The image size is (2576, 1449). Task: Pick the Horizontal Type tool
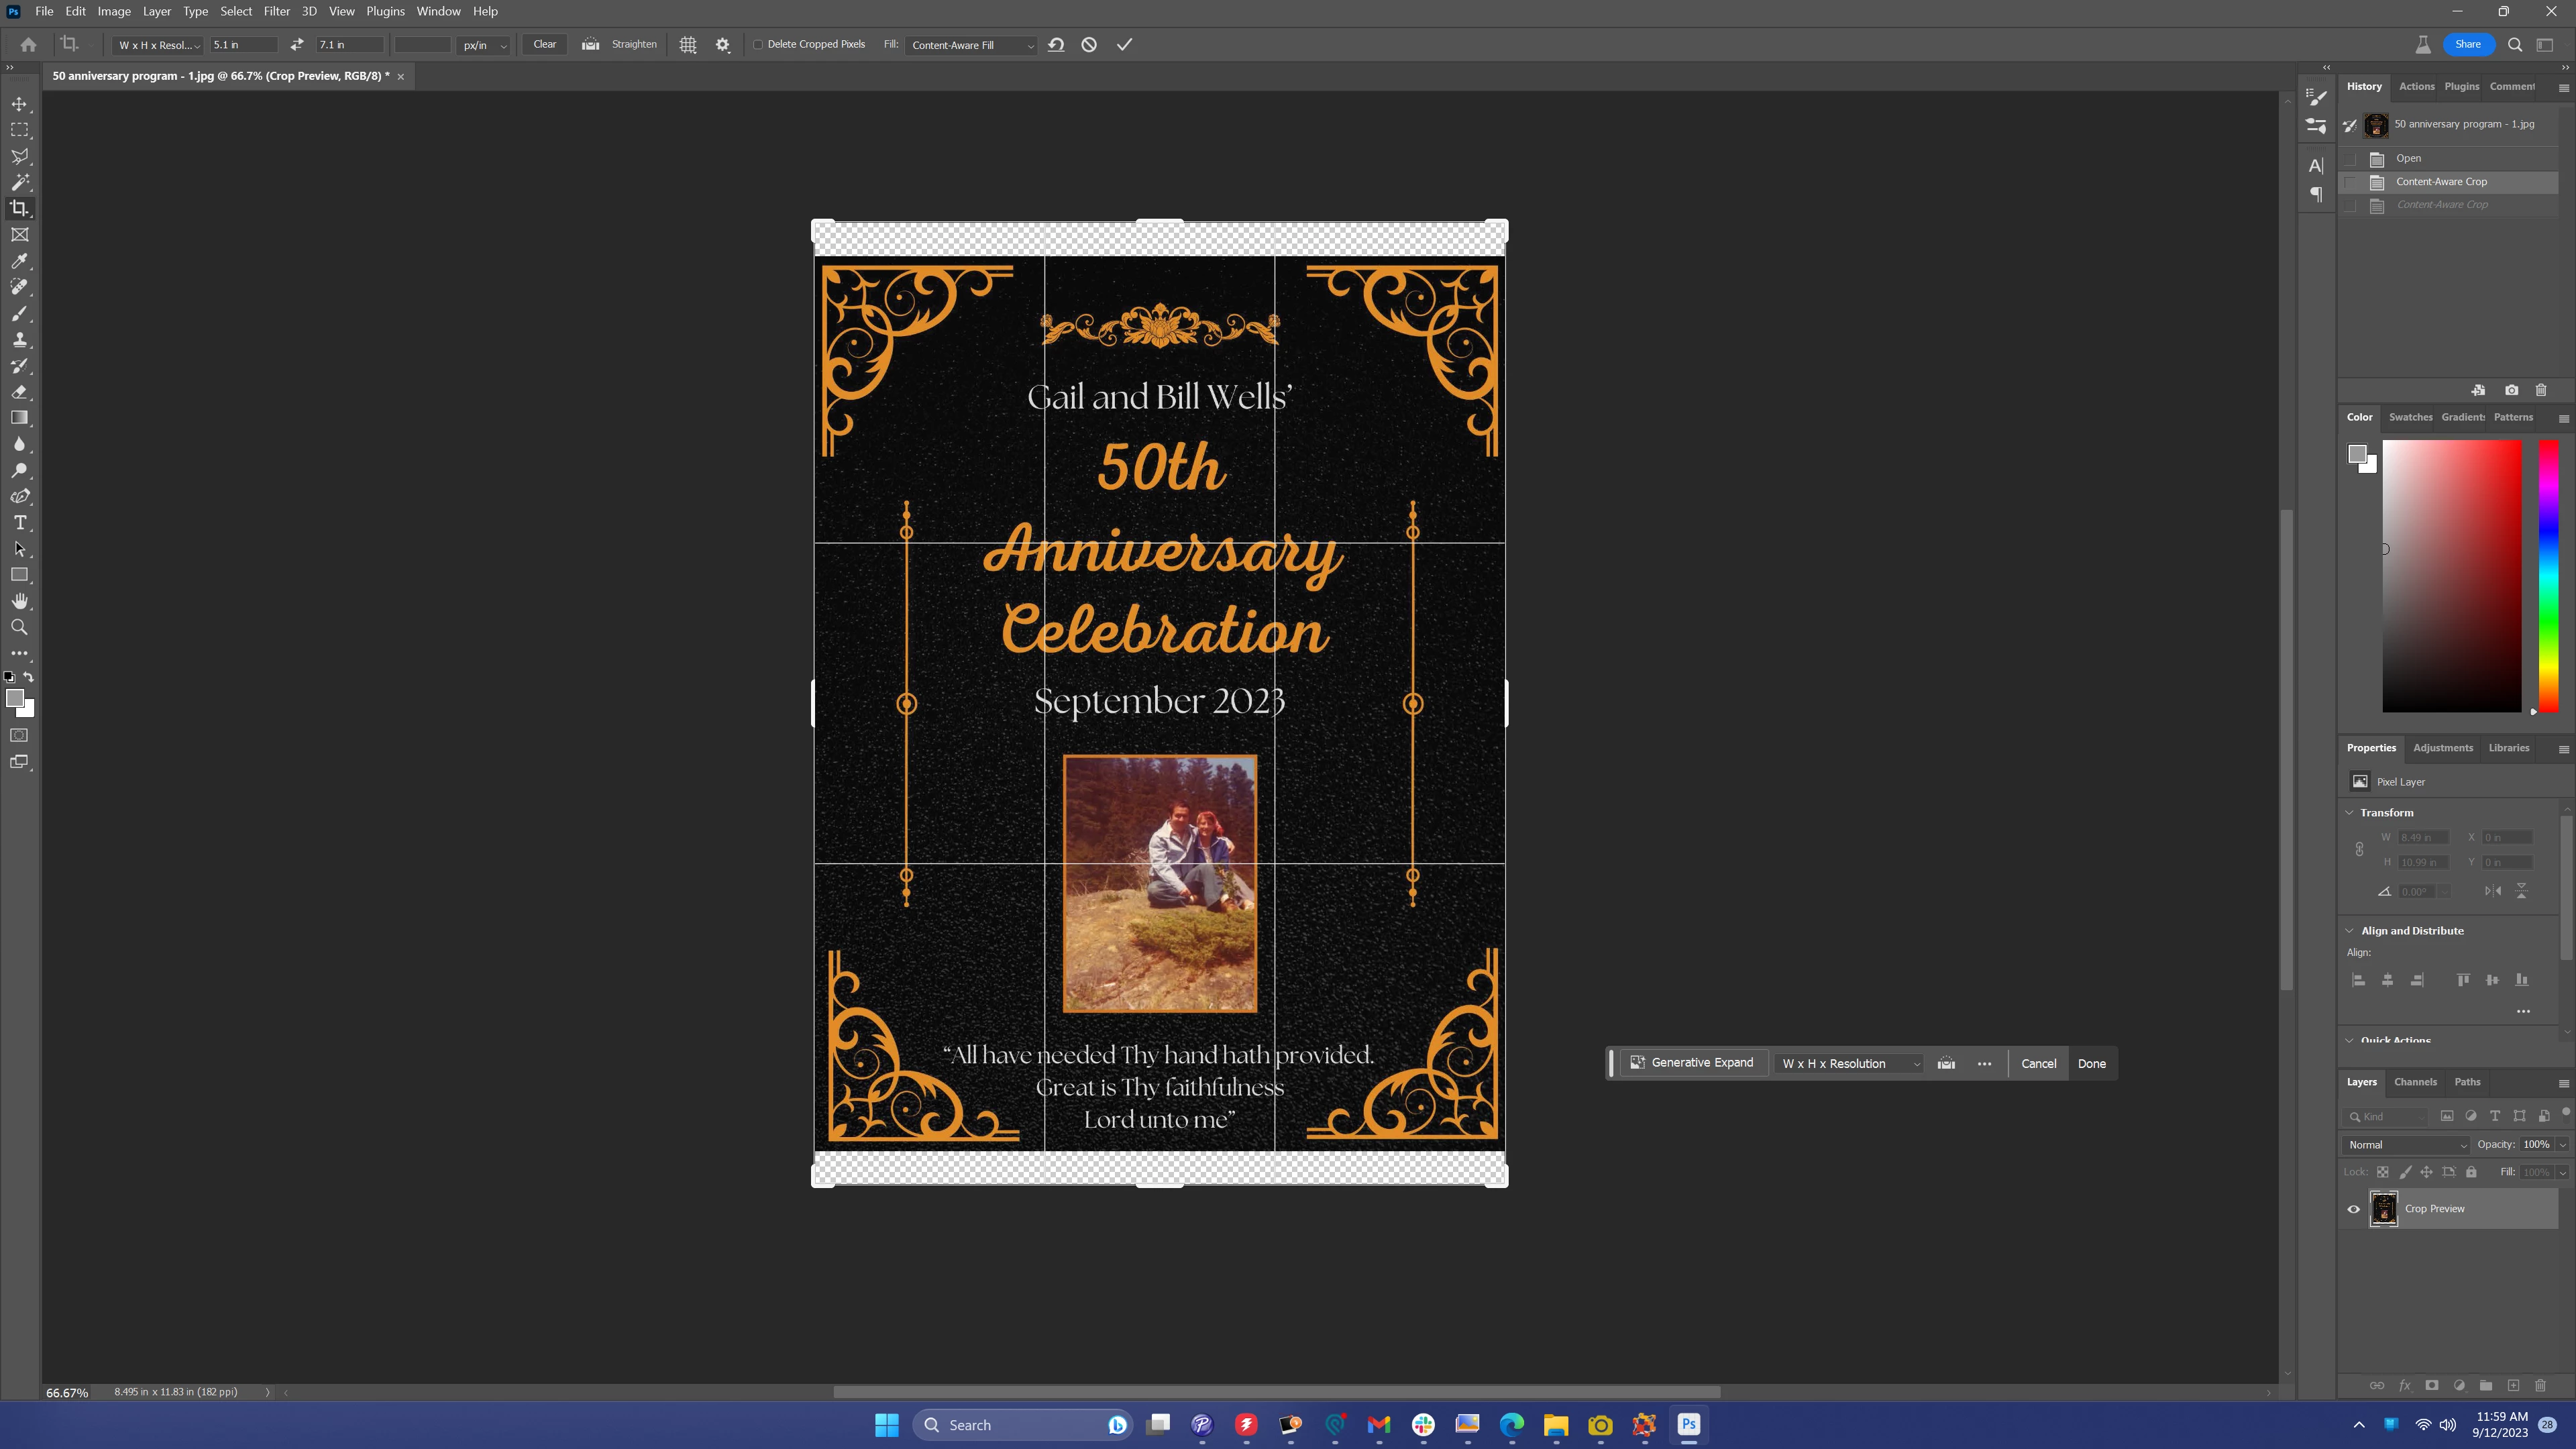pyautogui.click(x=19, y=523)
